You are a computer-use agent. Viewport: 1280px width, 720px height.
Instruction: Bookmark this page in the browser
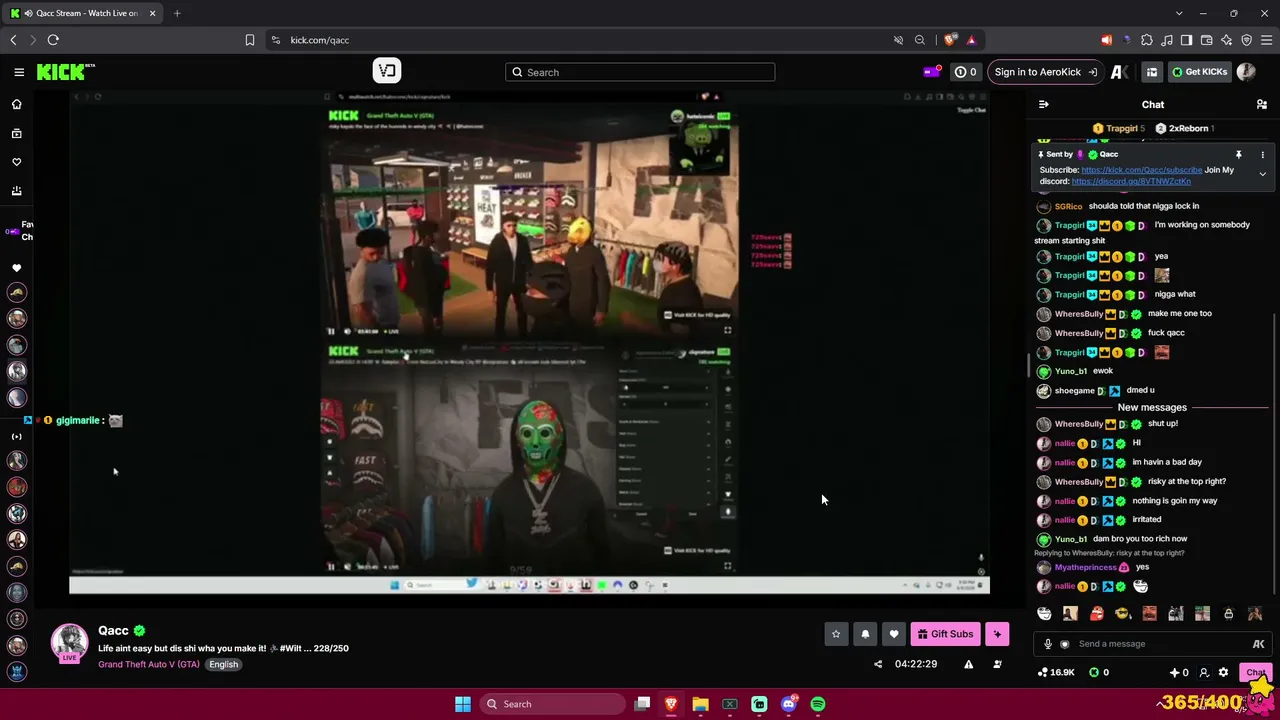(250, 40)
